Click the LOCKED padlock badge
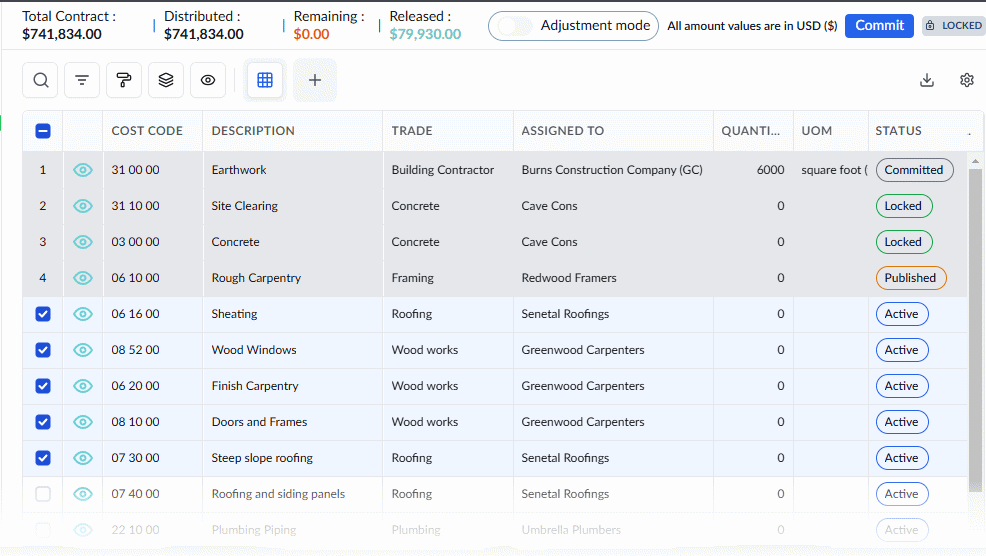Viewport: 986px width, 556px height. (954, 26)
